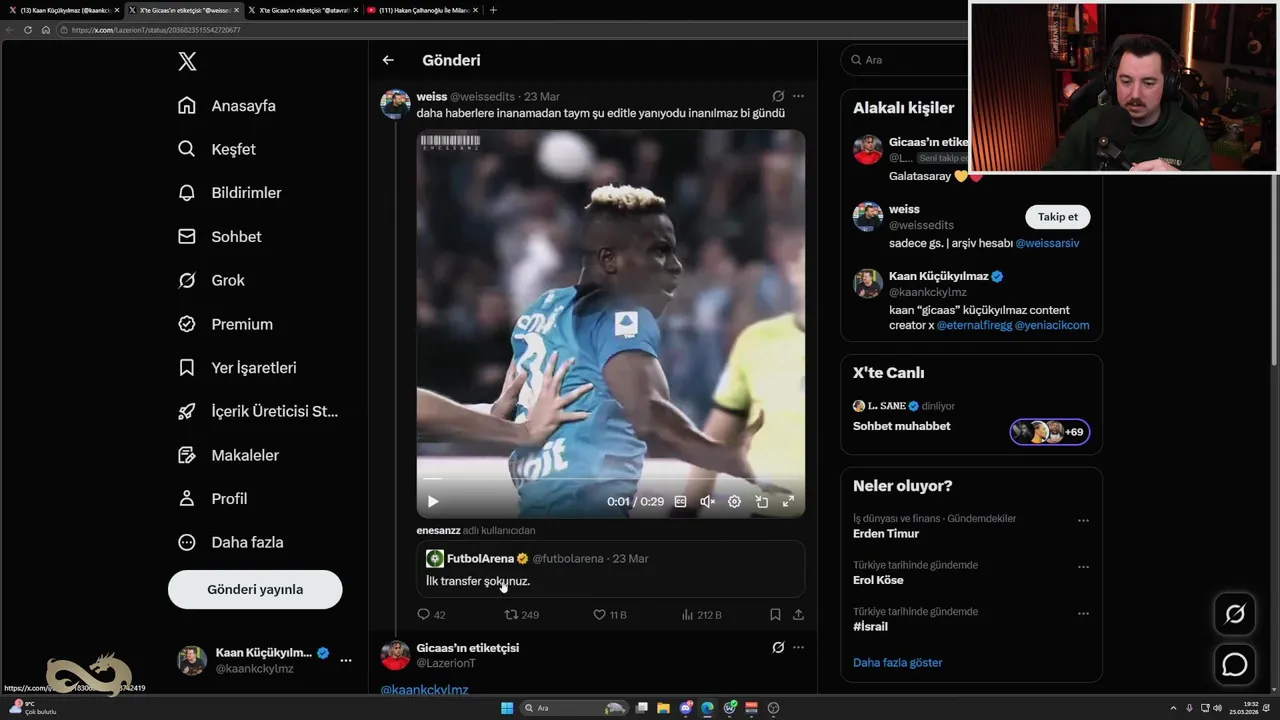Open Premium in sidebar
Viewport: 1280px width, 720px height.
click(x=225, y=324)
